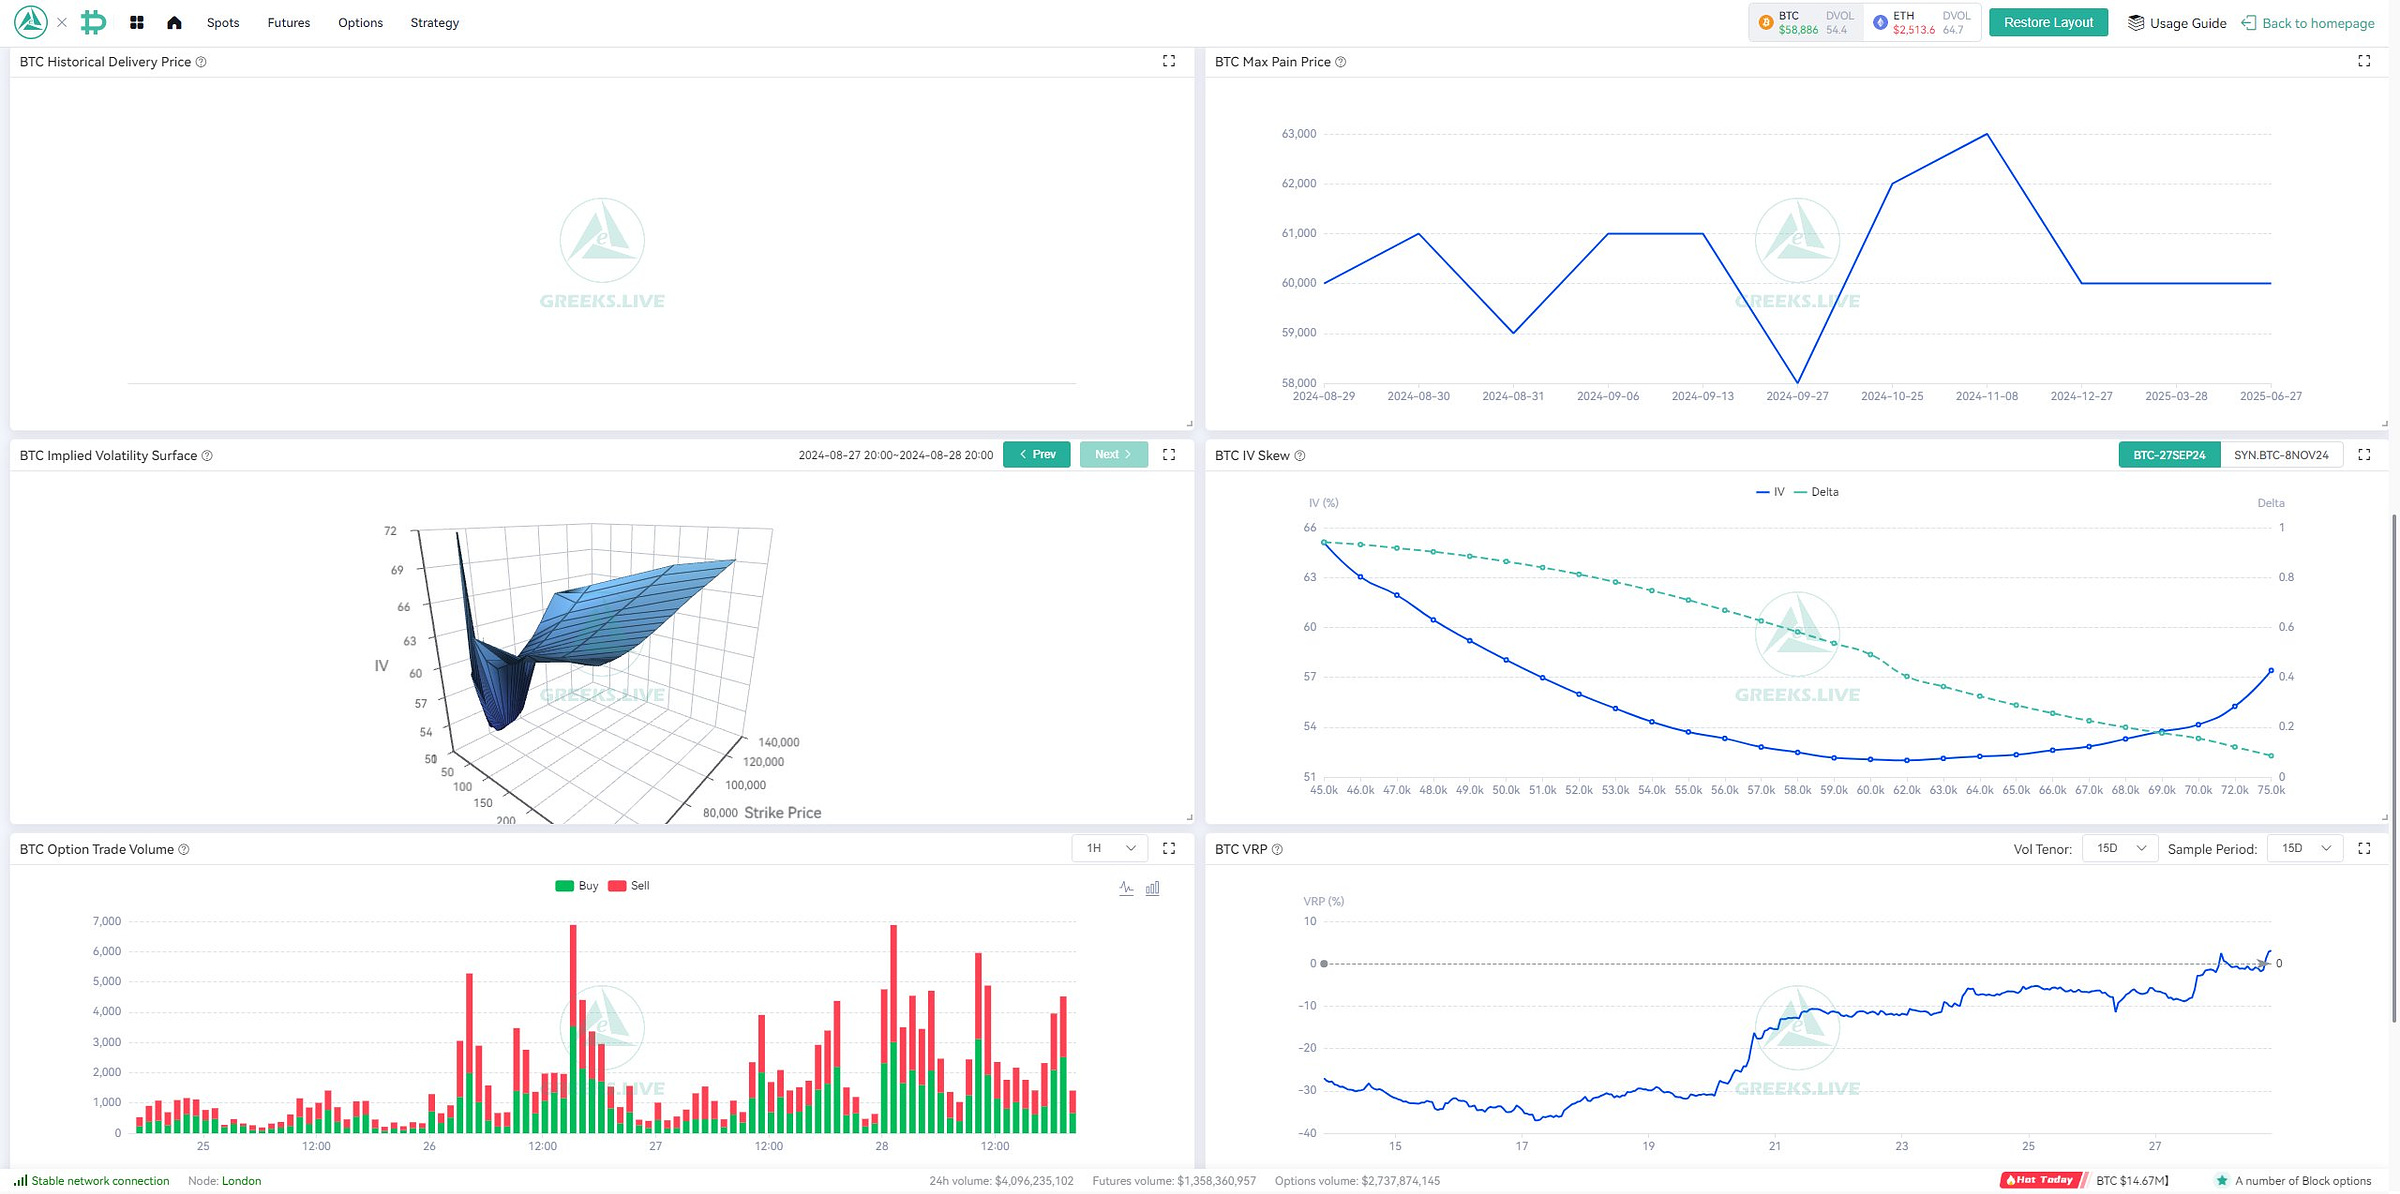Click the Restore Layout button
The image size is (2400, 1194).
[2048, 22]
